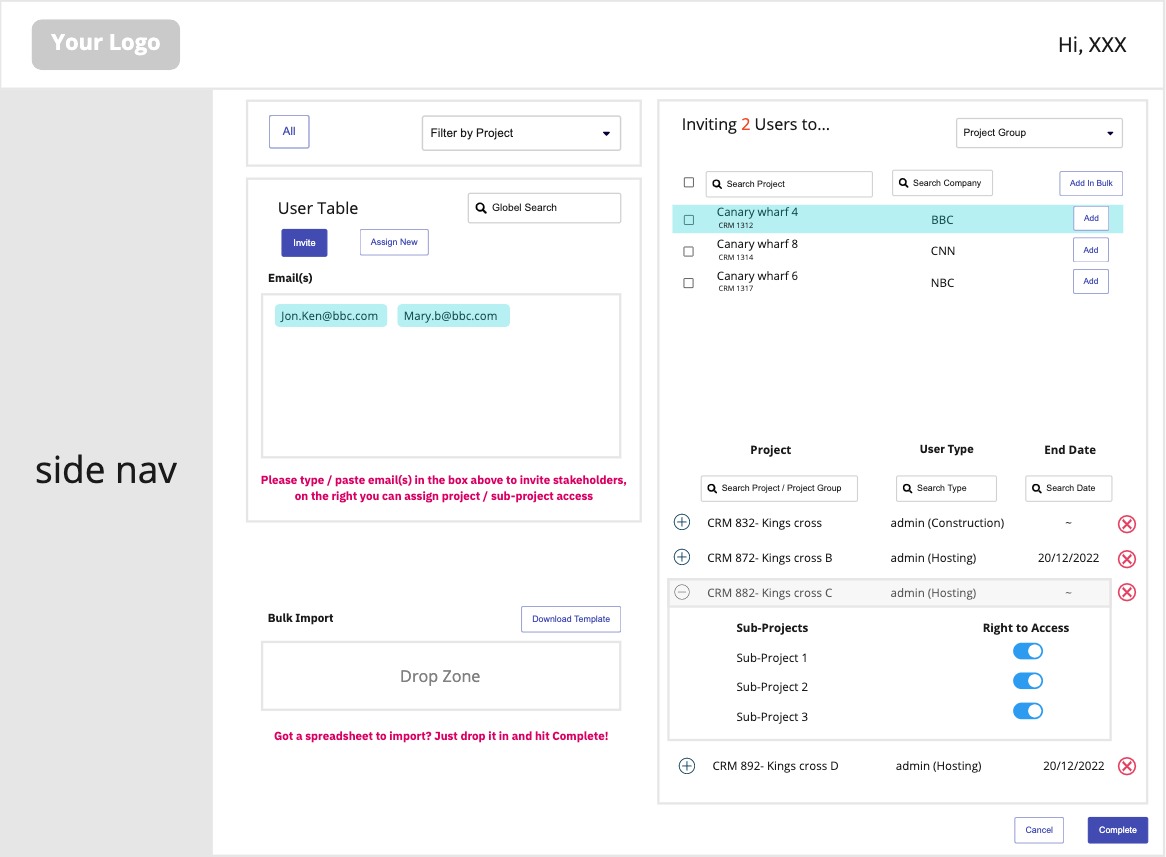
Task: Tick the select-all projects checkbox
Action: click(688, 183)
